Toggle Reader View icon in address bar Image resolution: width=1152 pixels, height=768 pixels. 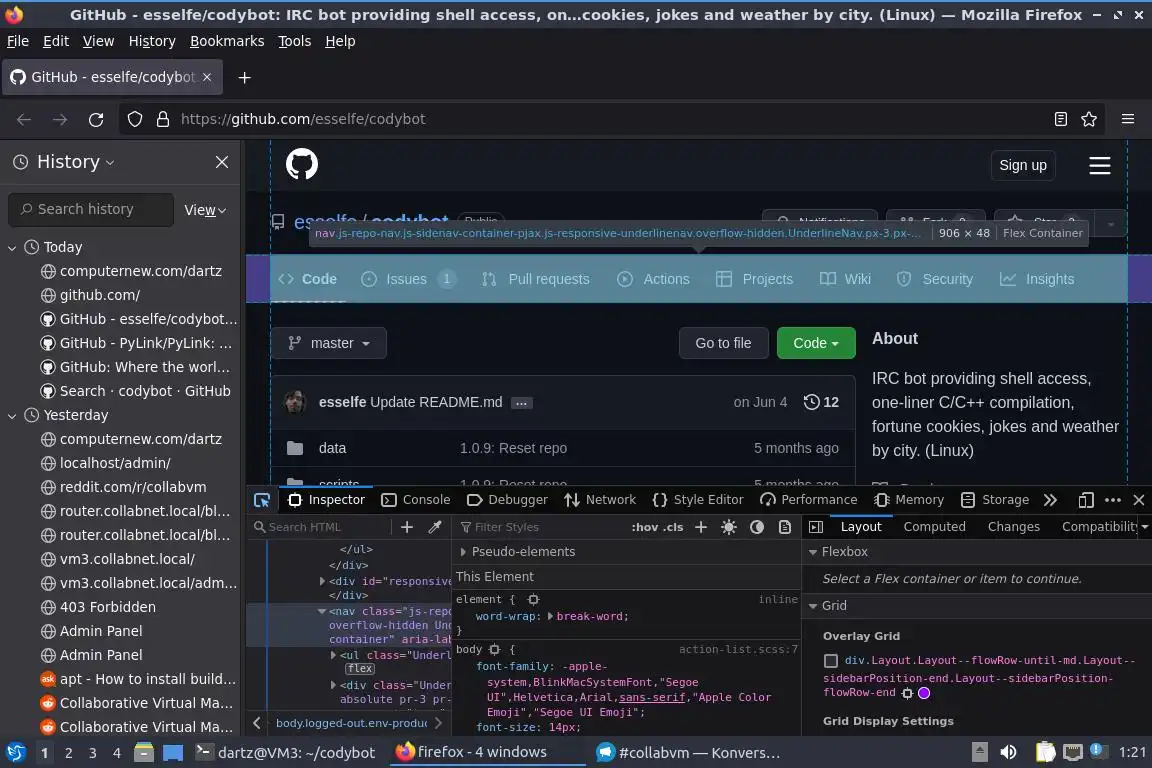[1061, 119]
